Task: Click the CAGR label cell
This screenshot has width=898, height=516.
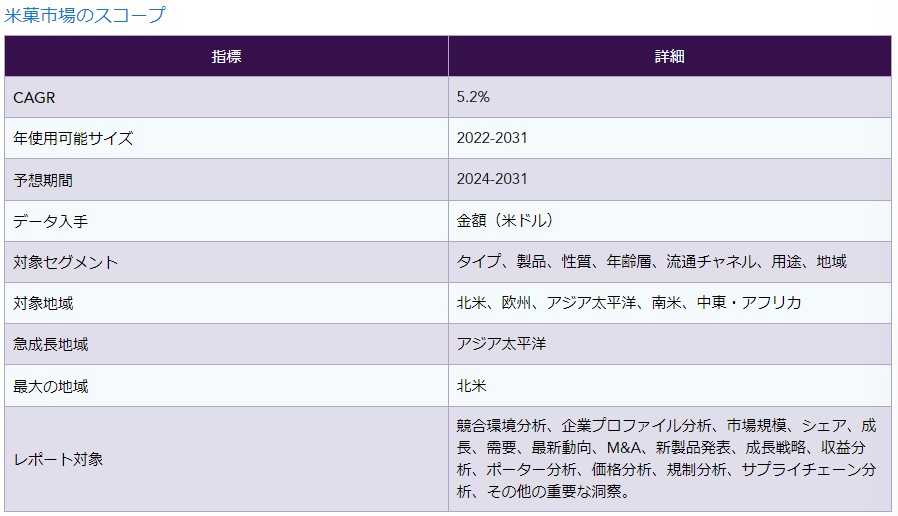Action: 34,97
